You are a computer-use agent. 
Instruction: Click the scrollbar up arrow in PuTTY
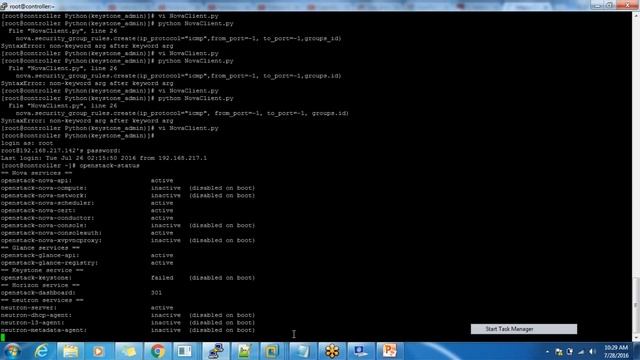pyautogui.click(x=636, y=16)
